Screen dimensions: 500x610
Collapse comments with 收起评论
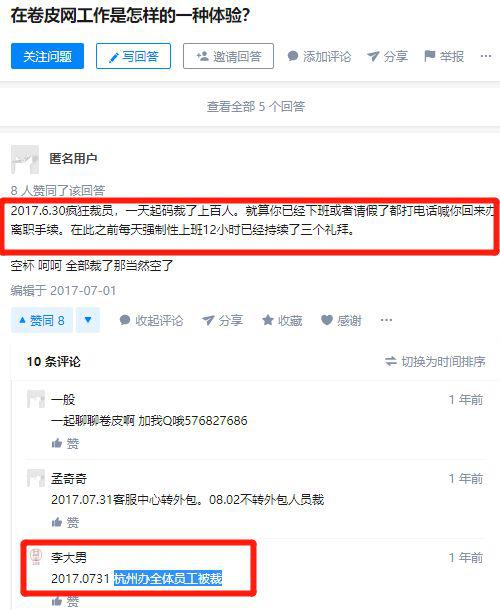click(x=151, y=320)
